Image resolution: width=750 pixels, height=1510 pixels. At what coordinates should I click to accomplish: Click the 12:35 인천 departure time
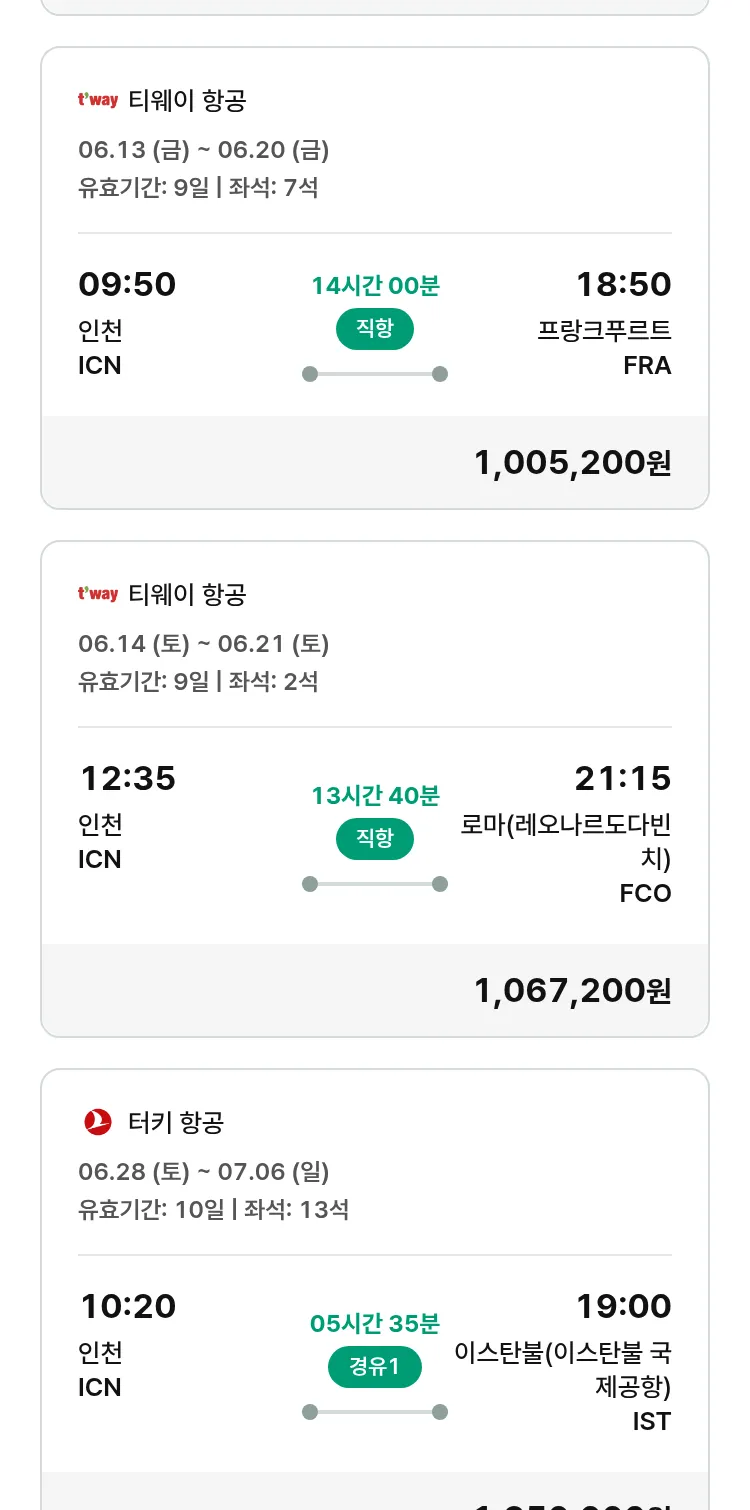click(127, 779)
